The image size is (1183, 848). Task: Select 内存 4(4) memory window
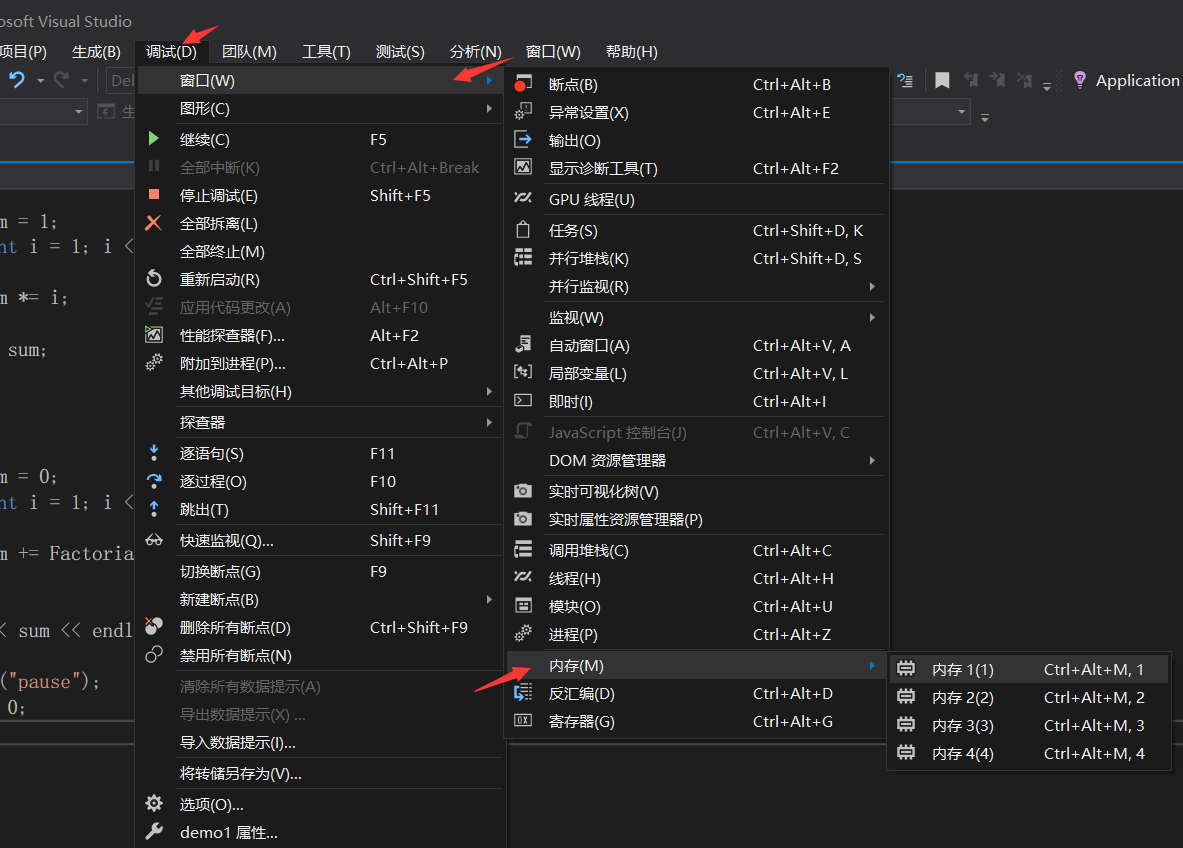pyautogui.click(x=1029, y=753)
